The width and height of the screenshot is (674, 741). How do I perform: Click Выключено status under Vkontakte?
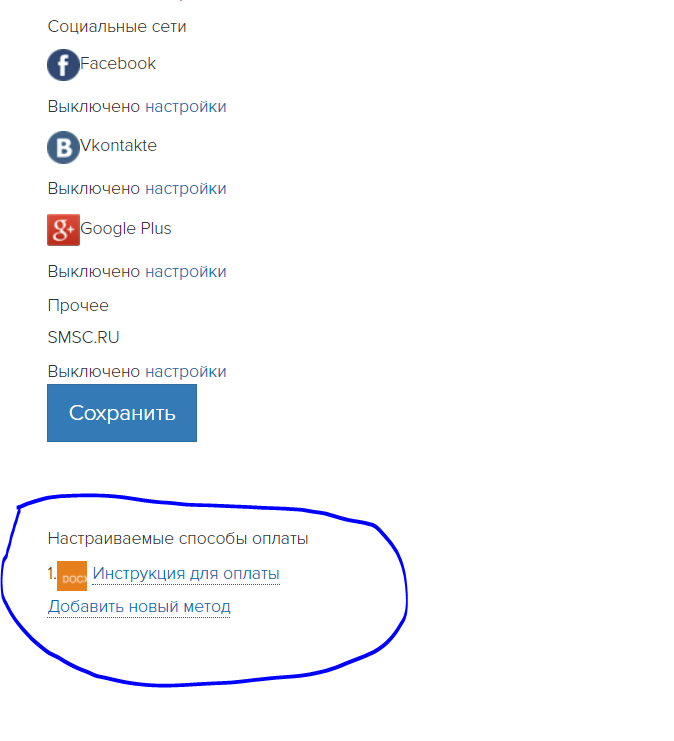point(94,189)
